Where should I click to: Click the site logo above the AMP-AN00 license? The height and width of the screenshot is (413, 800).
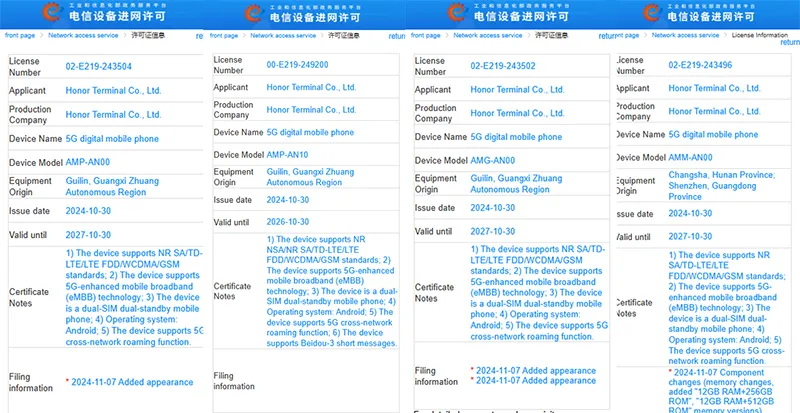(52, 13)
